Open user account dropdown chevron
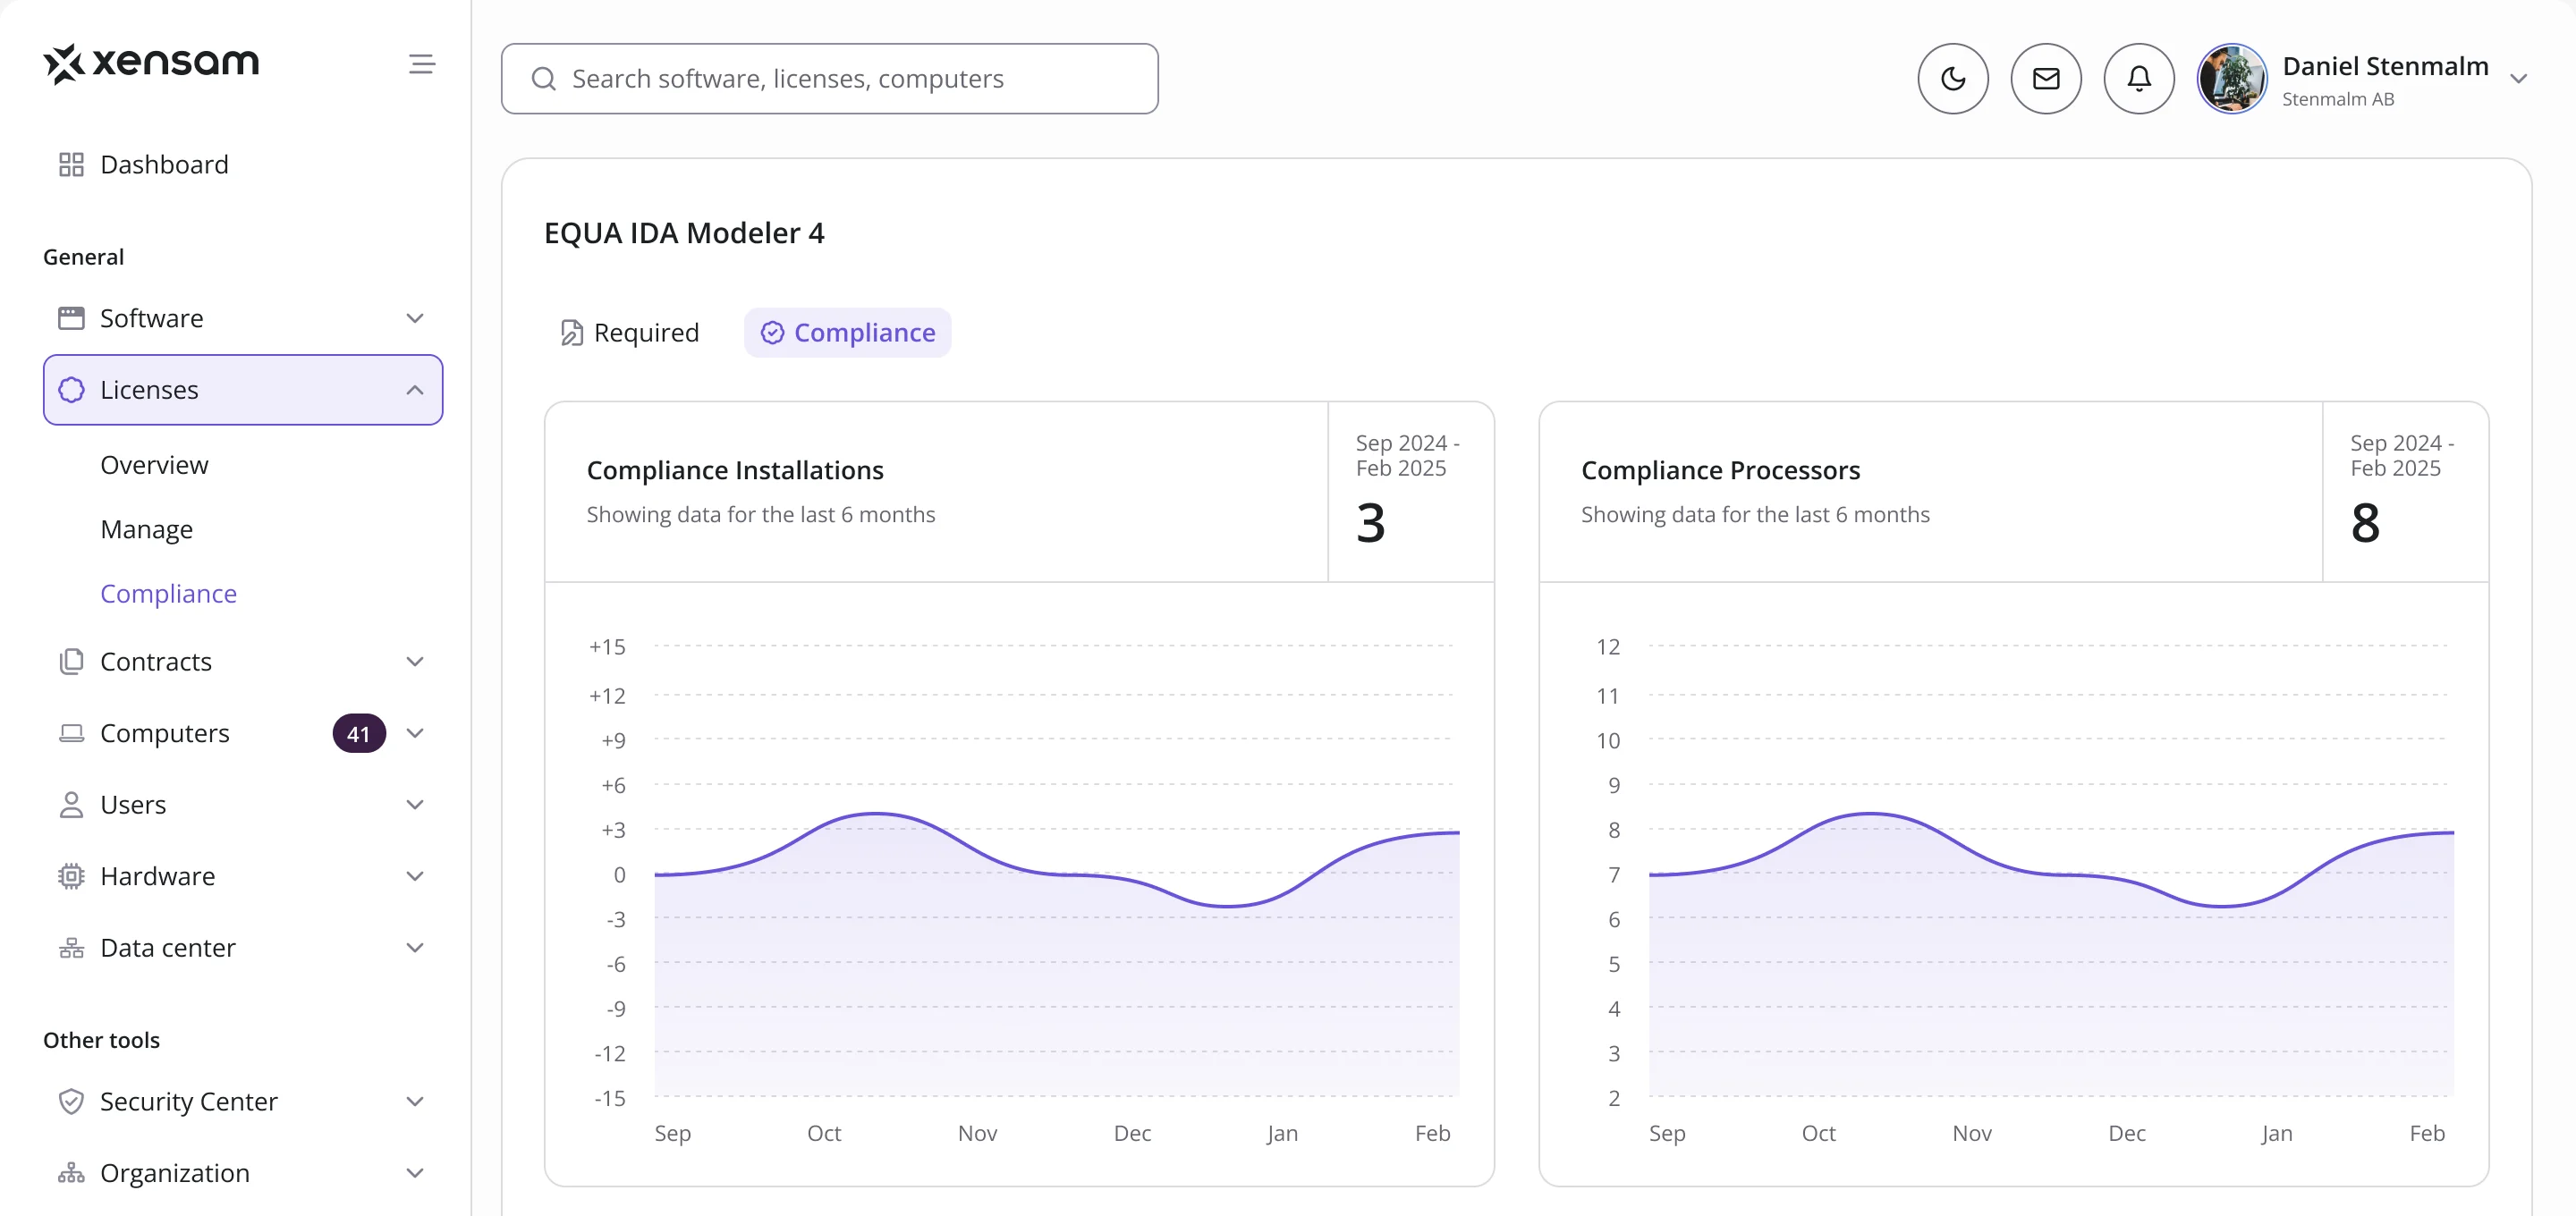Screen dimensions: 2576x1216 pyautogui.click(x=2518, y=79)
